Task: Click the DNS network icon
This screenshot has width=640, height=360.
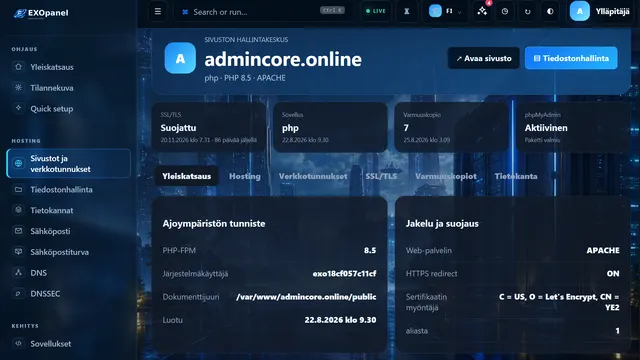Action: [x=18, y=272]
